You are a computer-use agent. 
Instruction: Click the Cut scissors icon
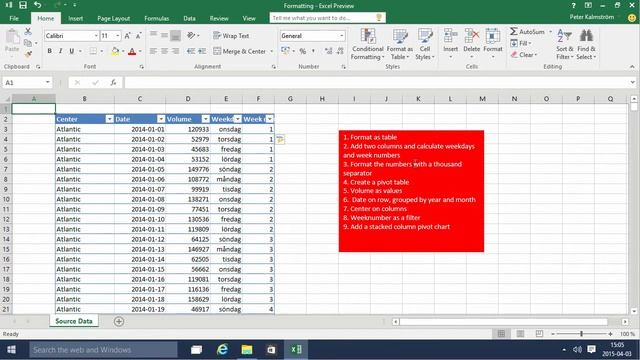[28, 31]
